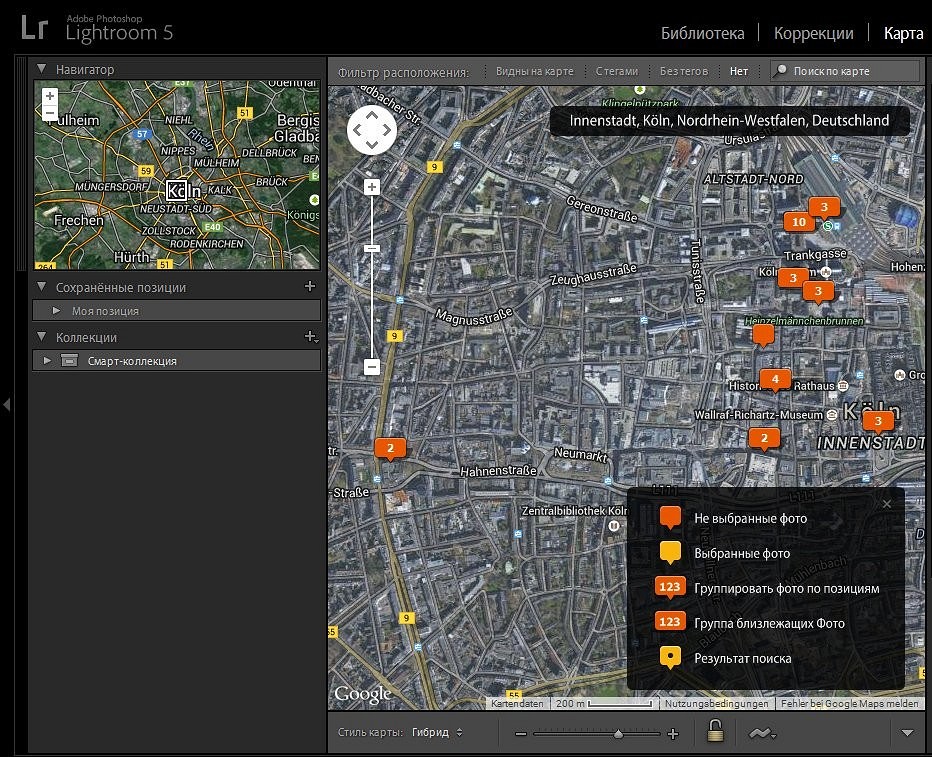Click the map pan control arrows
Image resolution: width=932 pixels, height=757 pixels.
click(x=372, y=130)
